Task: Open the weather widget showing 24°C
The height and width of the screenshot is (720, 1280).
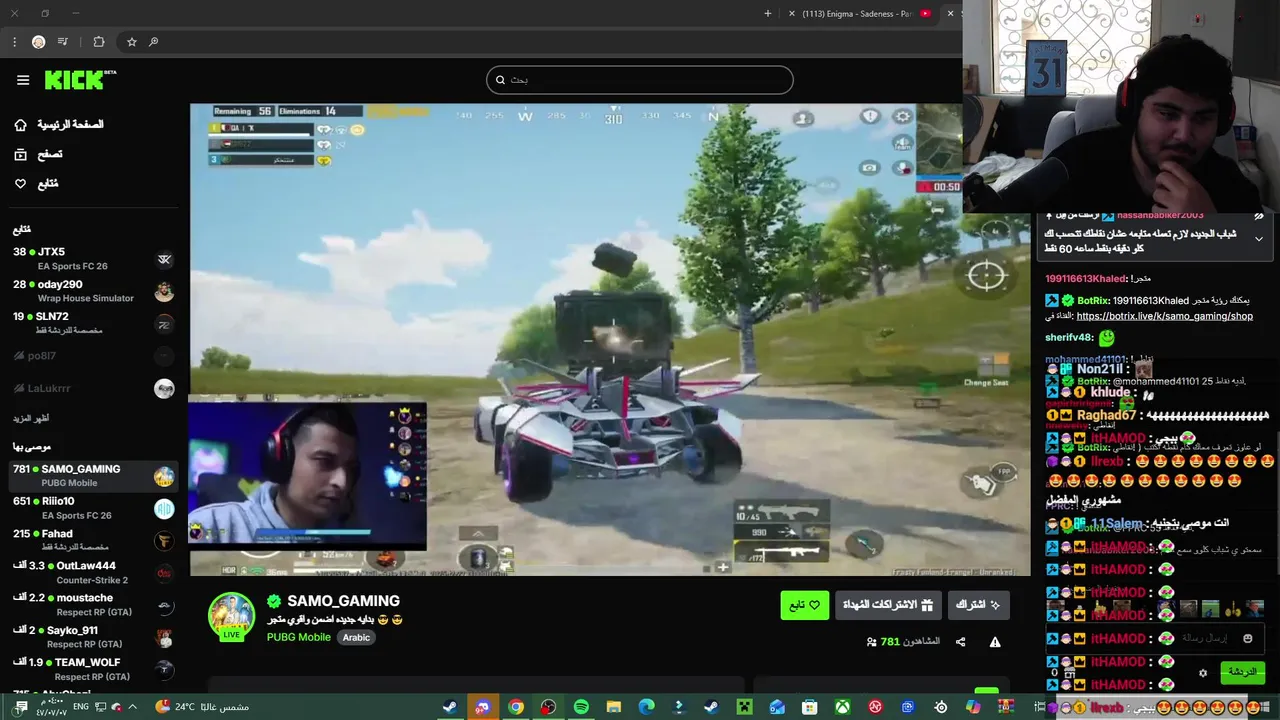Action: 202,707
